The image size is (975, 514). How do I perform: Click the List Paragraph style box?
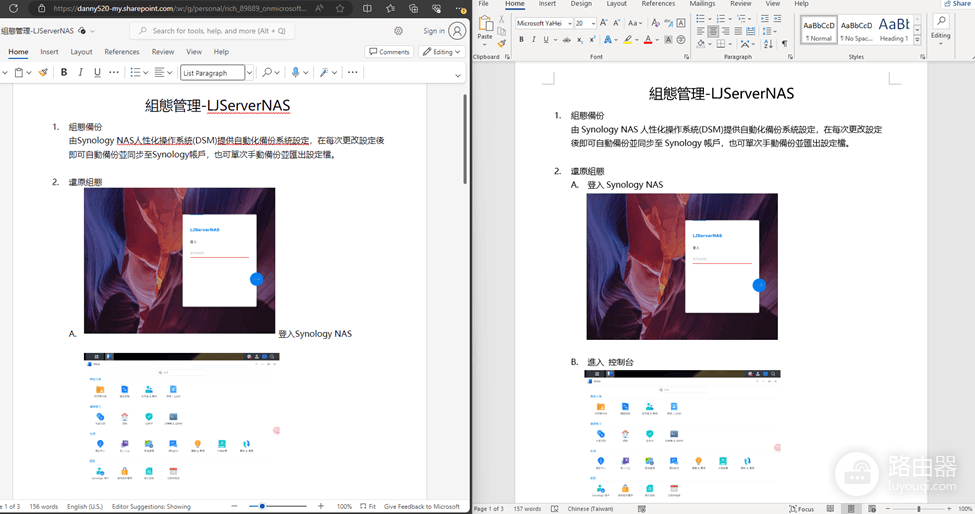coord(212,73)
